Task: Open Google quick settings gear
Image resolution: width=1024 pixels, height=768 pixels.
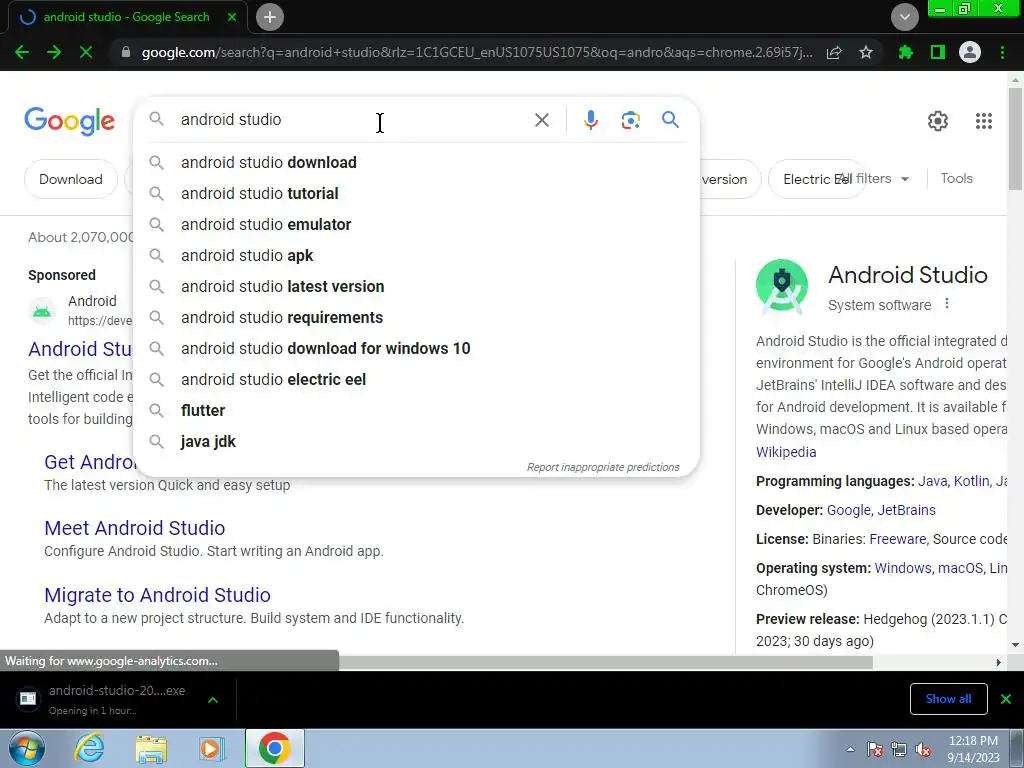Action: point(938,121)
